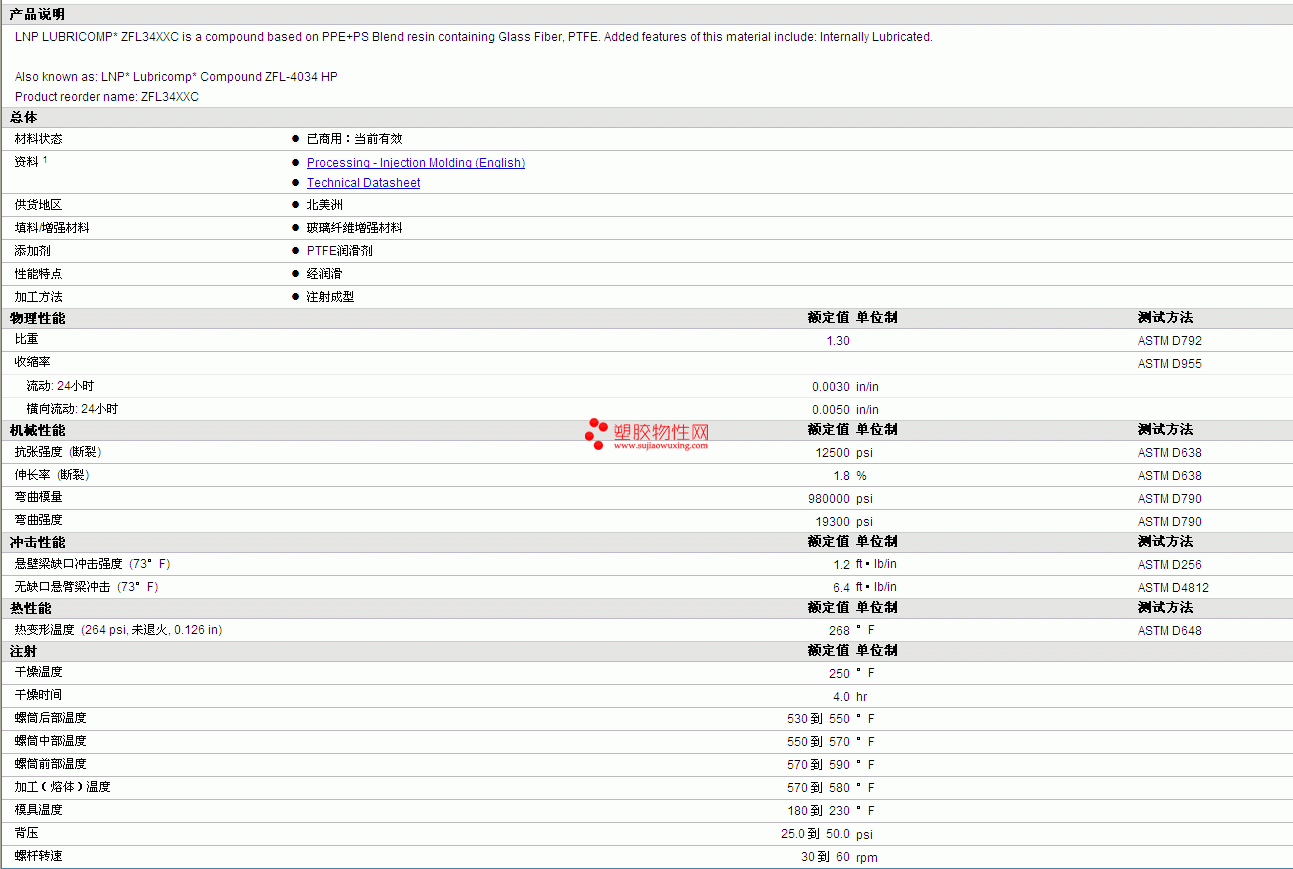
Task: Click the 弯曲模量 row label
Action: pos(38,497)
